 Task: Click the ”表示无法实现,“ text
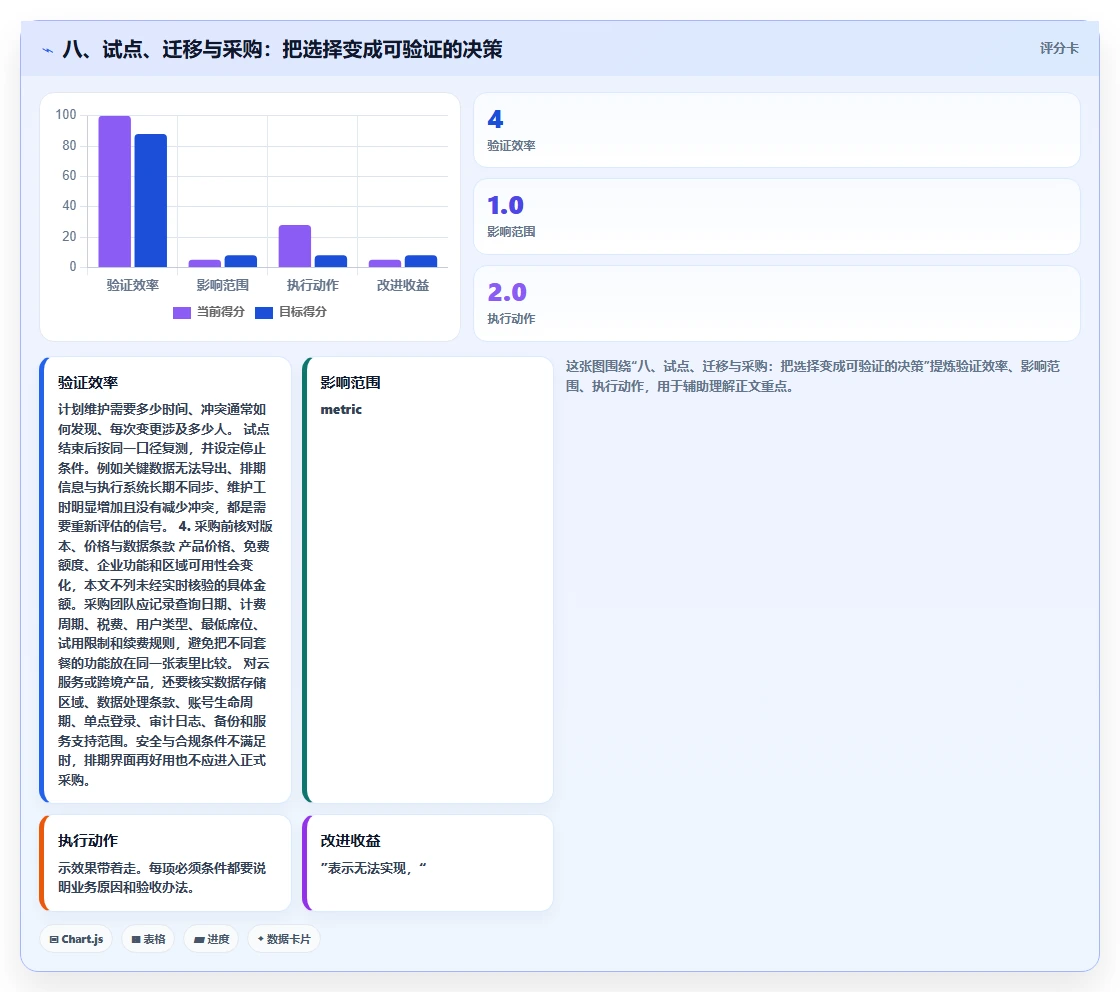pyautogui.click(x=374, y=868)
